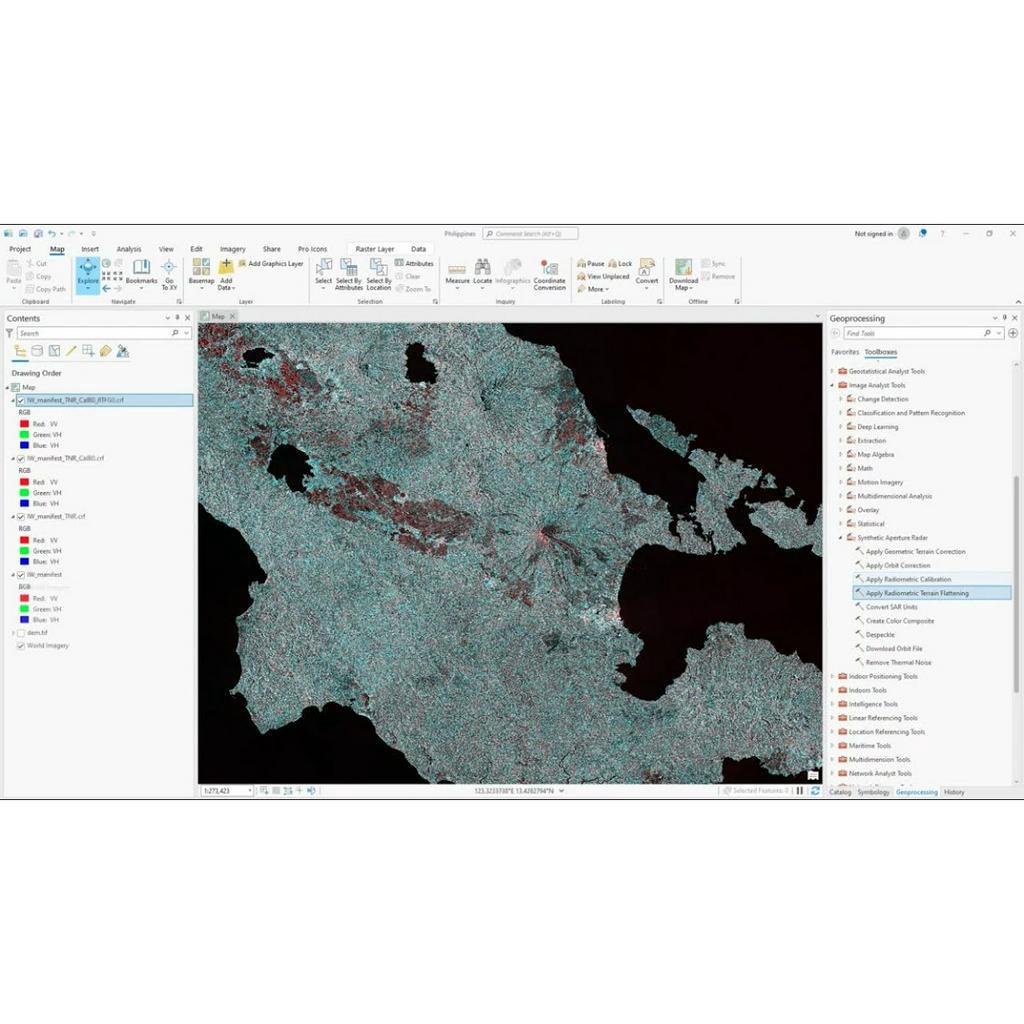Open the Bookmarks gallery
1024x1024 pixels.
click(141, 270)
